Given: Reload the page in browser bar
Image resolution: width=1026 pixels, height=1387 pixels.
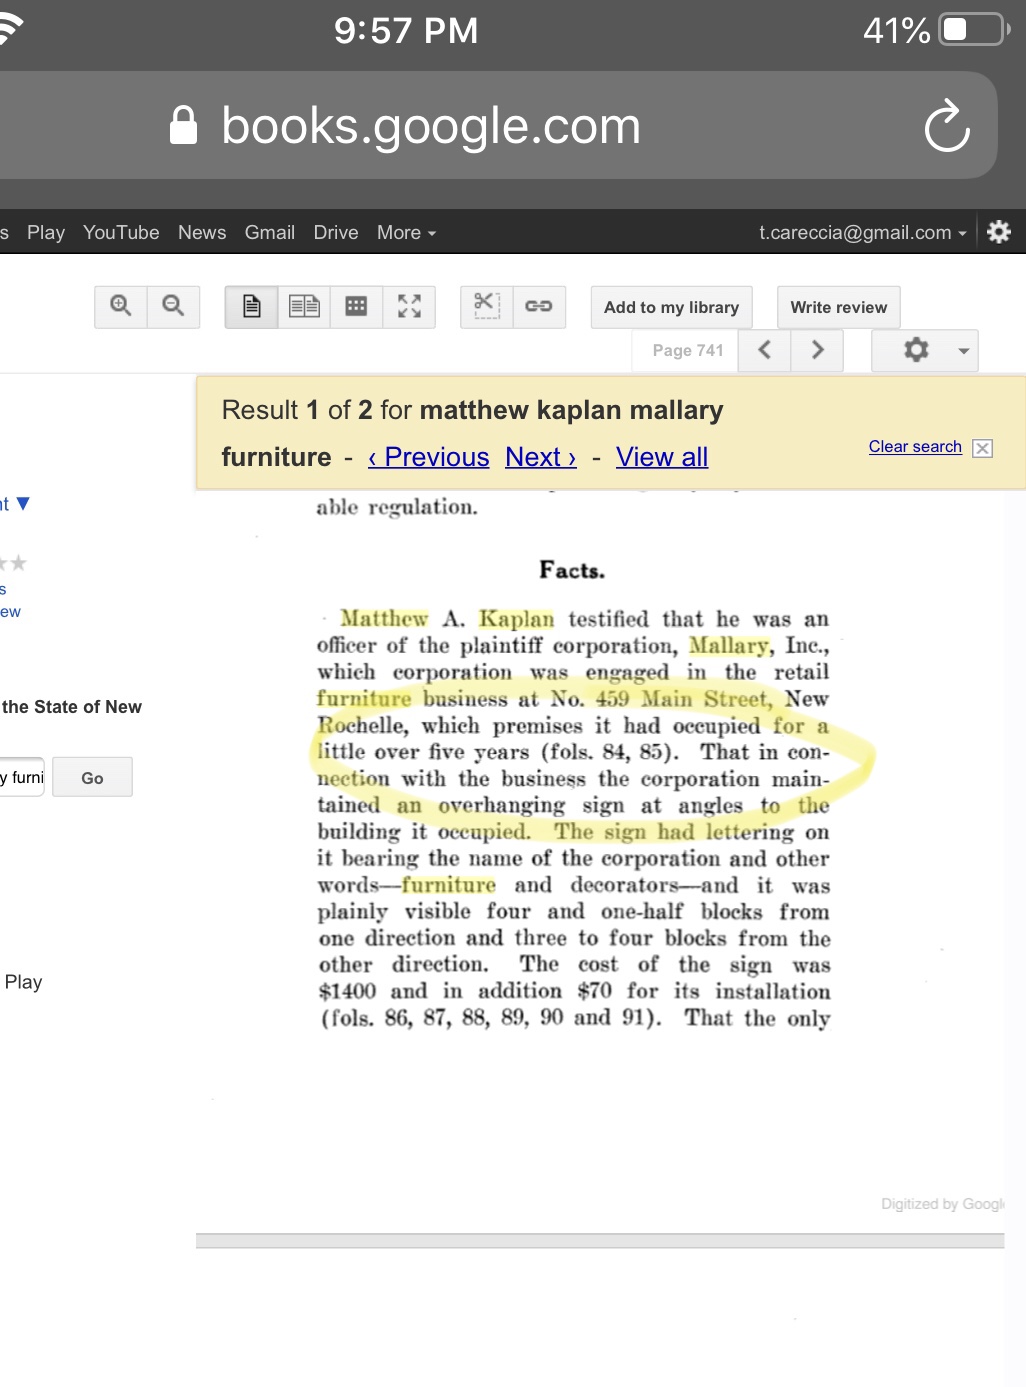Looking at the screenshot, I should point(946,126).
